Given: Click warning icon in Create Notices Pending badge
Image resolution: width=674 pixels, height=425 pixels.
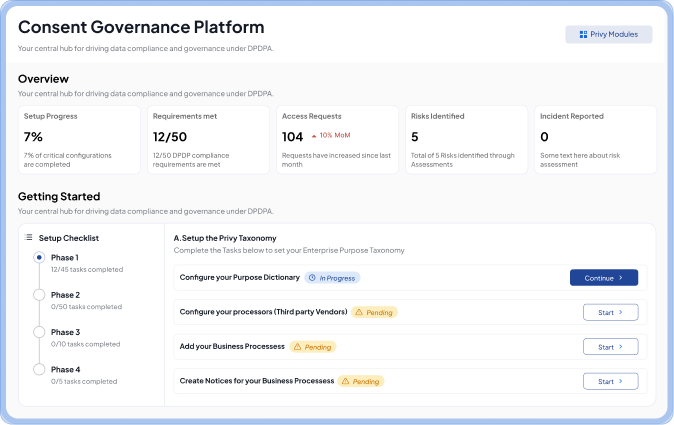Looking at the screenshot, I should [345, 381].
